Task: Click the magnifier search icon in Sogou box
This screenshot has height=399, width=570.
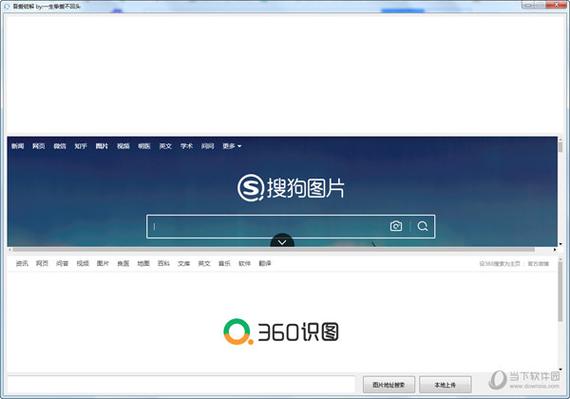Action: [422, 226]
